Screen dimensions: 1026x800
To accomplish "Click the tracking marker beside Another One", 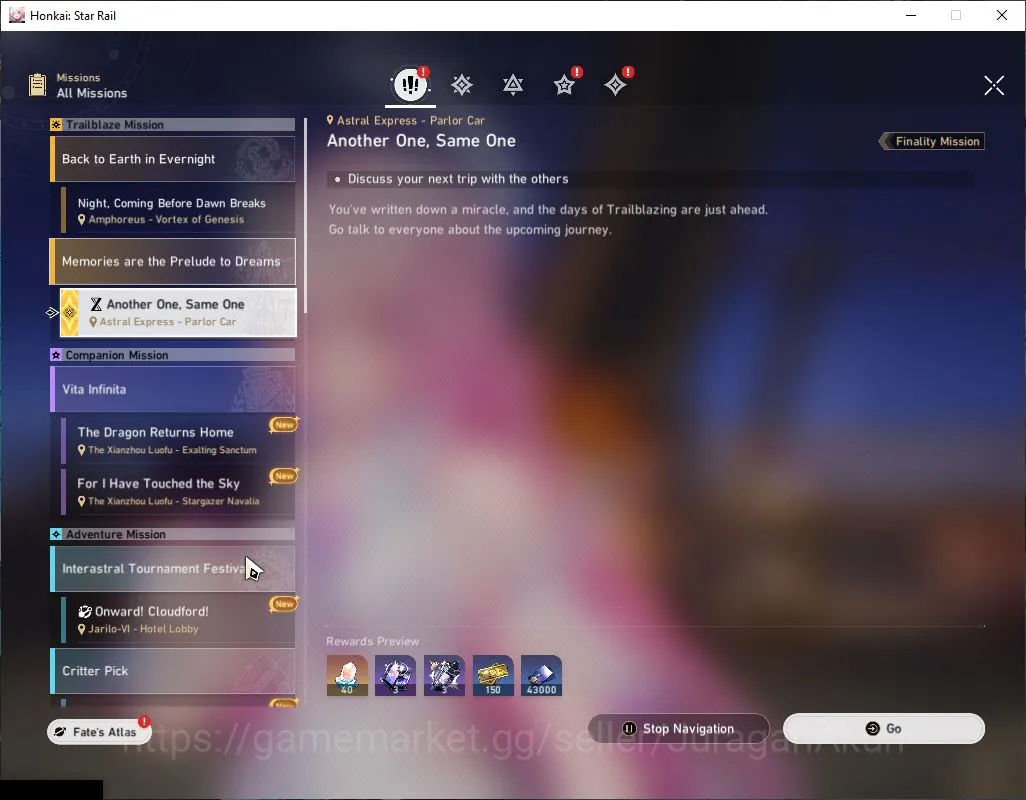I will [x=52, y=313].
